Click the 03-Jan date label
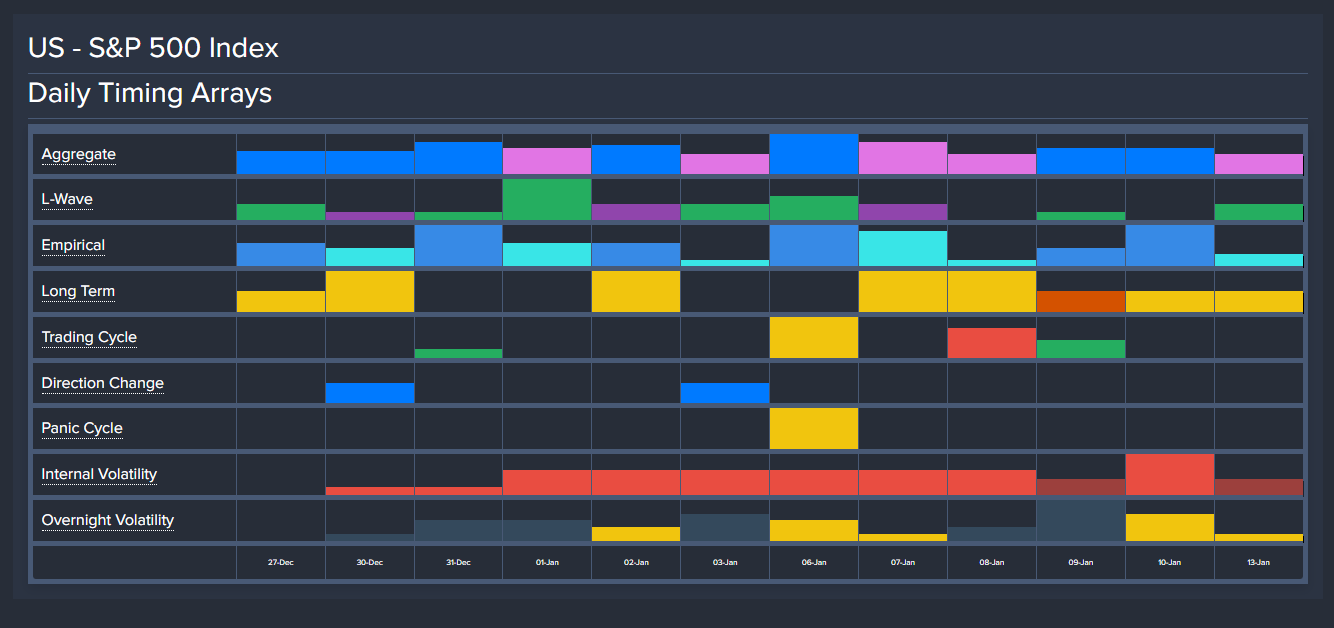The height and width of the screenshot is (628, 1334). (725, 562)
